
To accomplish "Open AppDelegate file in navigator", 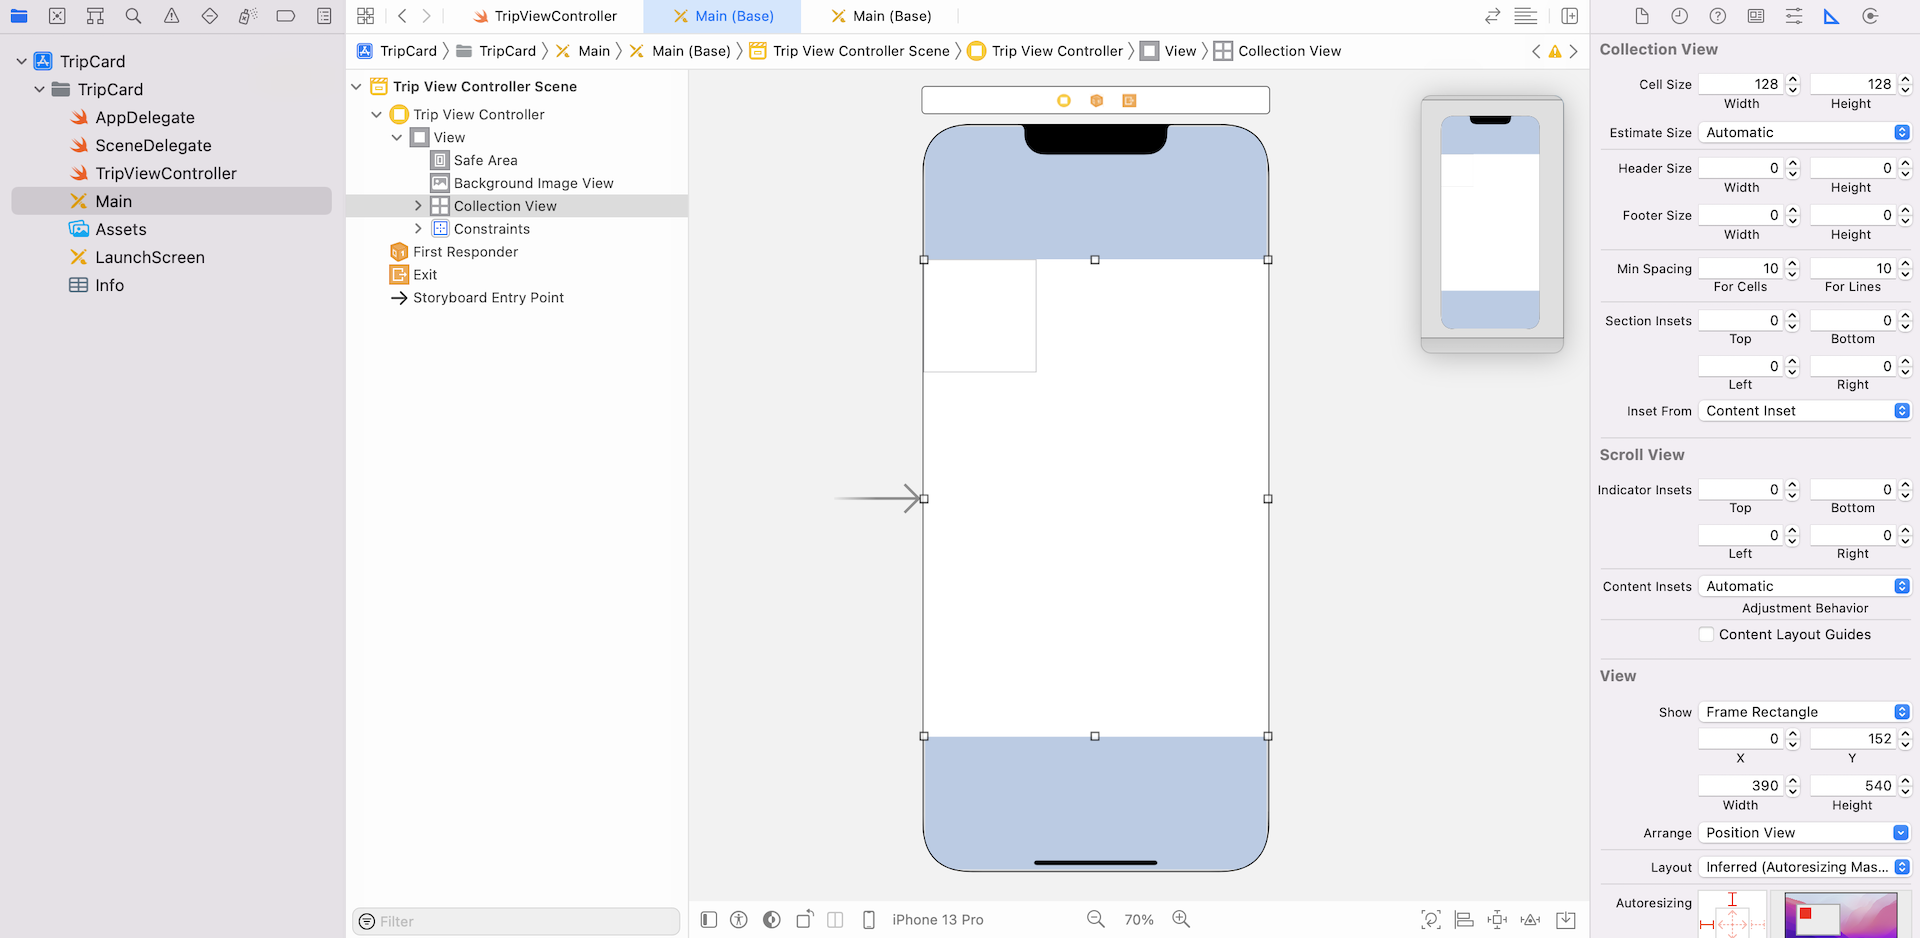I will (145, 117).
